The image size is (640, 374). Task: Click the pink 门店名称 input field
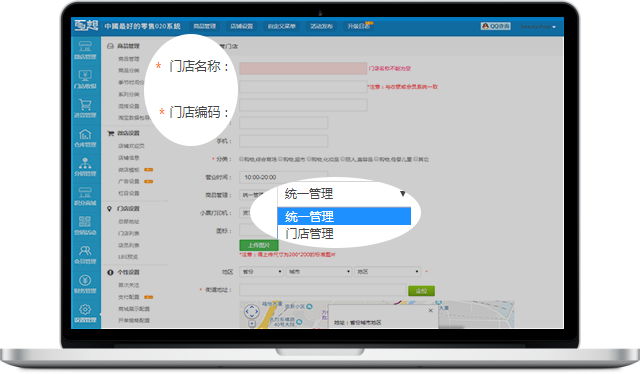point(303,68)
